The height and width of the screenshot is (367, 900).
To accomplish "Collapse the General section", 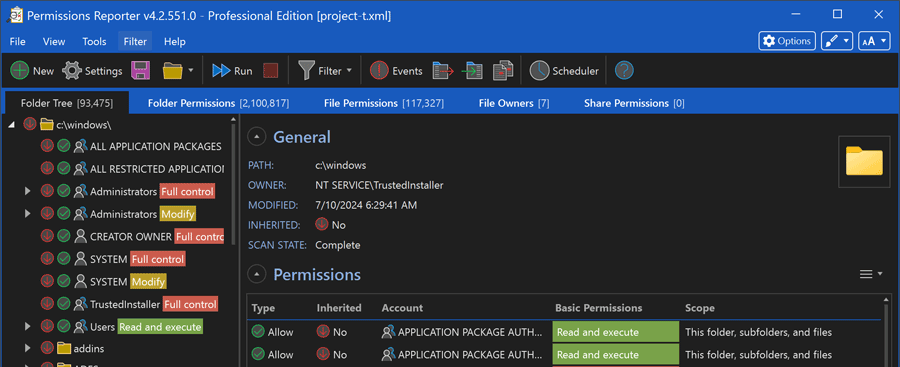I will (x=257, y=137).
